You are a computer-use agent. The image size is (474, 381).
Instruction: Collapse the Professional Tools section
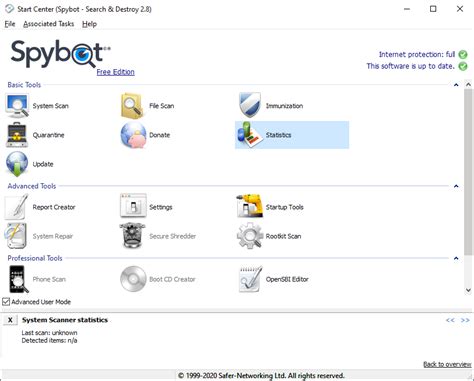coord(456,258)
